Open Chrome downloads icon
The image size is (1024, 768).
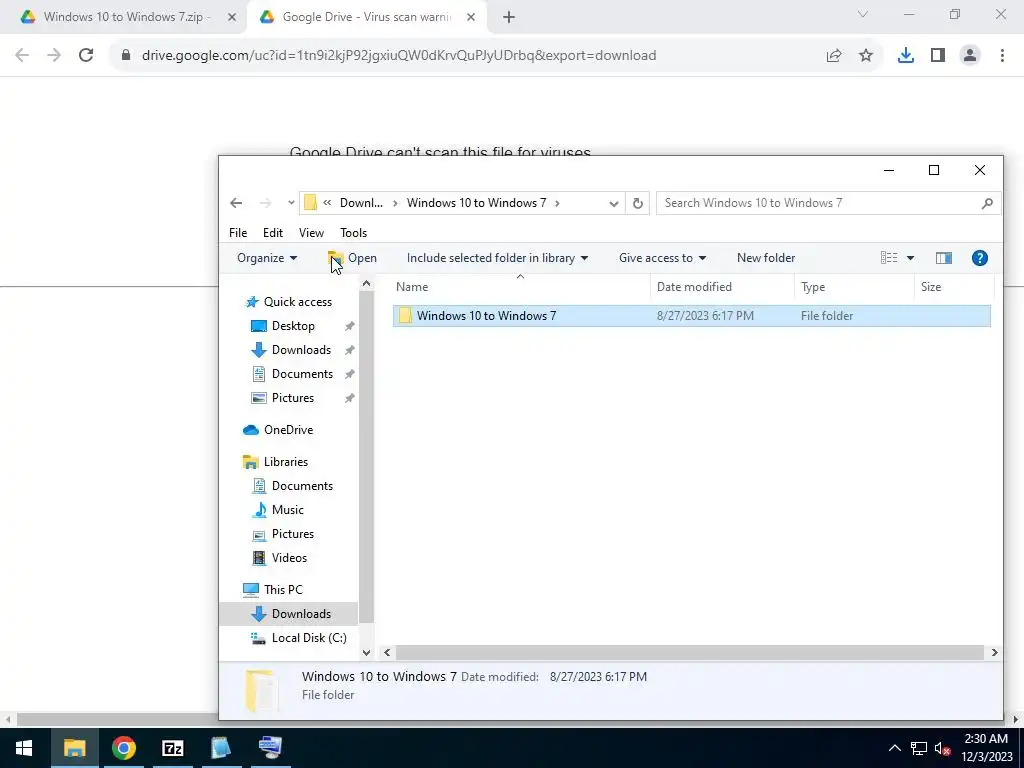click(x=906, y=56)
